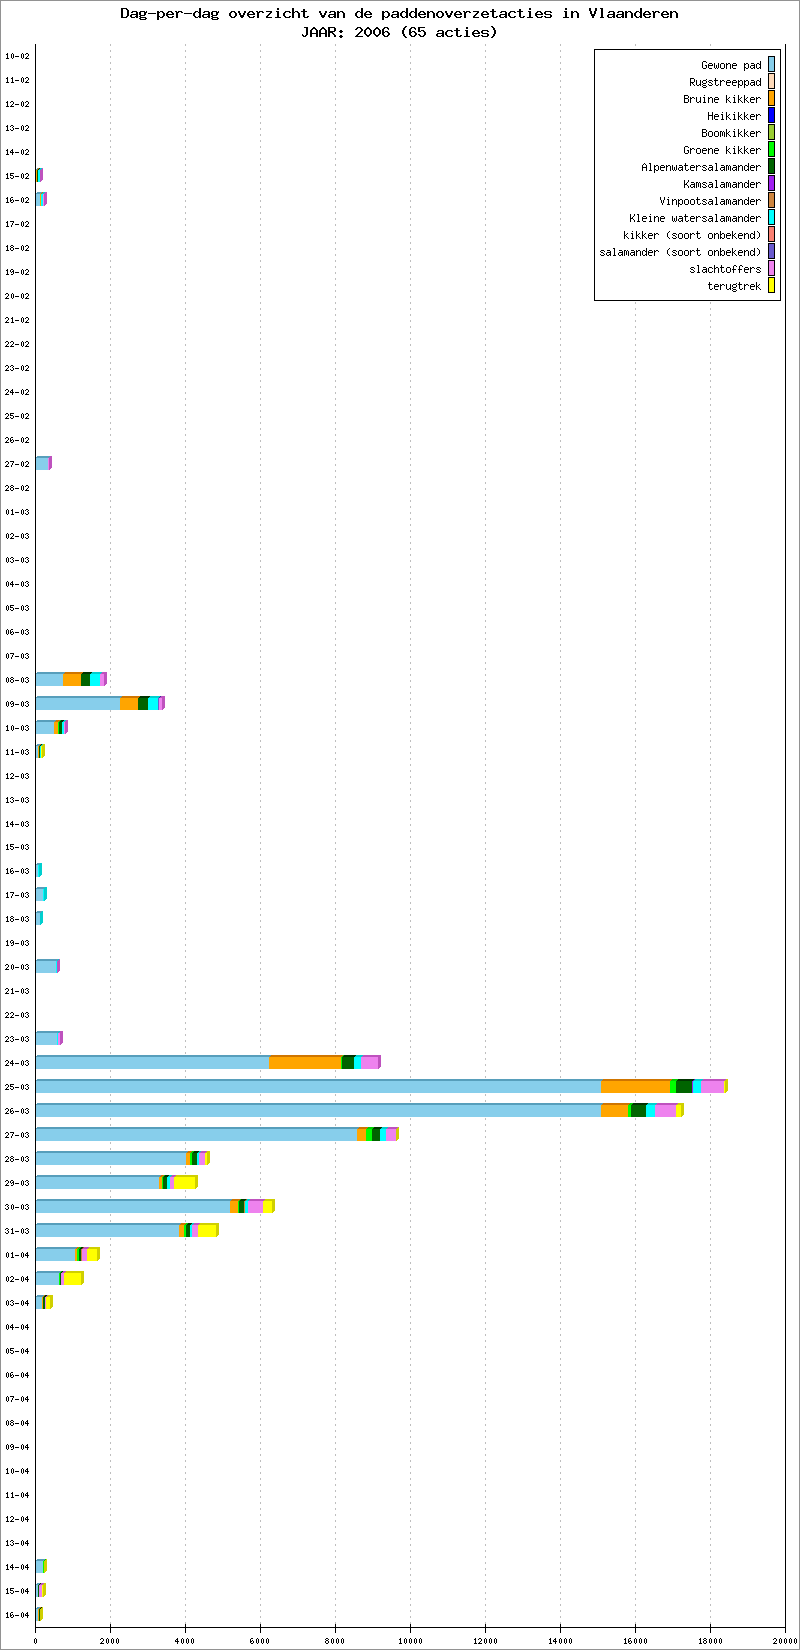Viewport: 800px width, 1650px height.
Task: Click the Kamsalamander purple legend swatch
Action: tap(771, 184)
